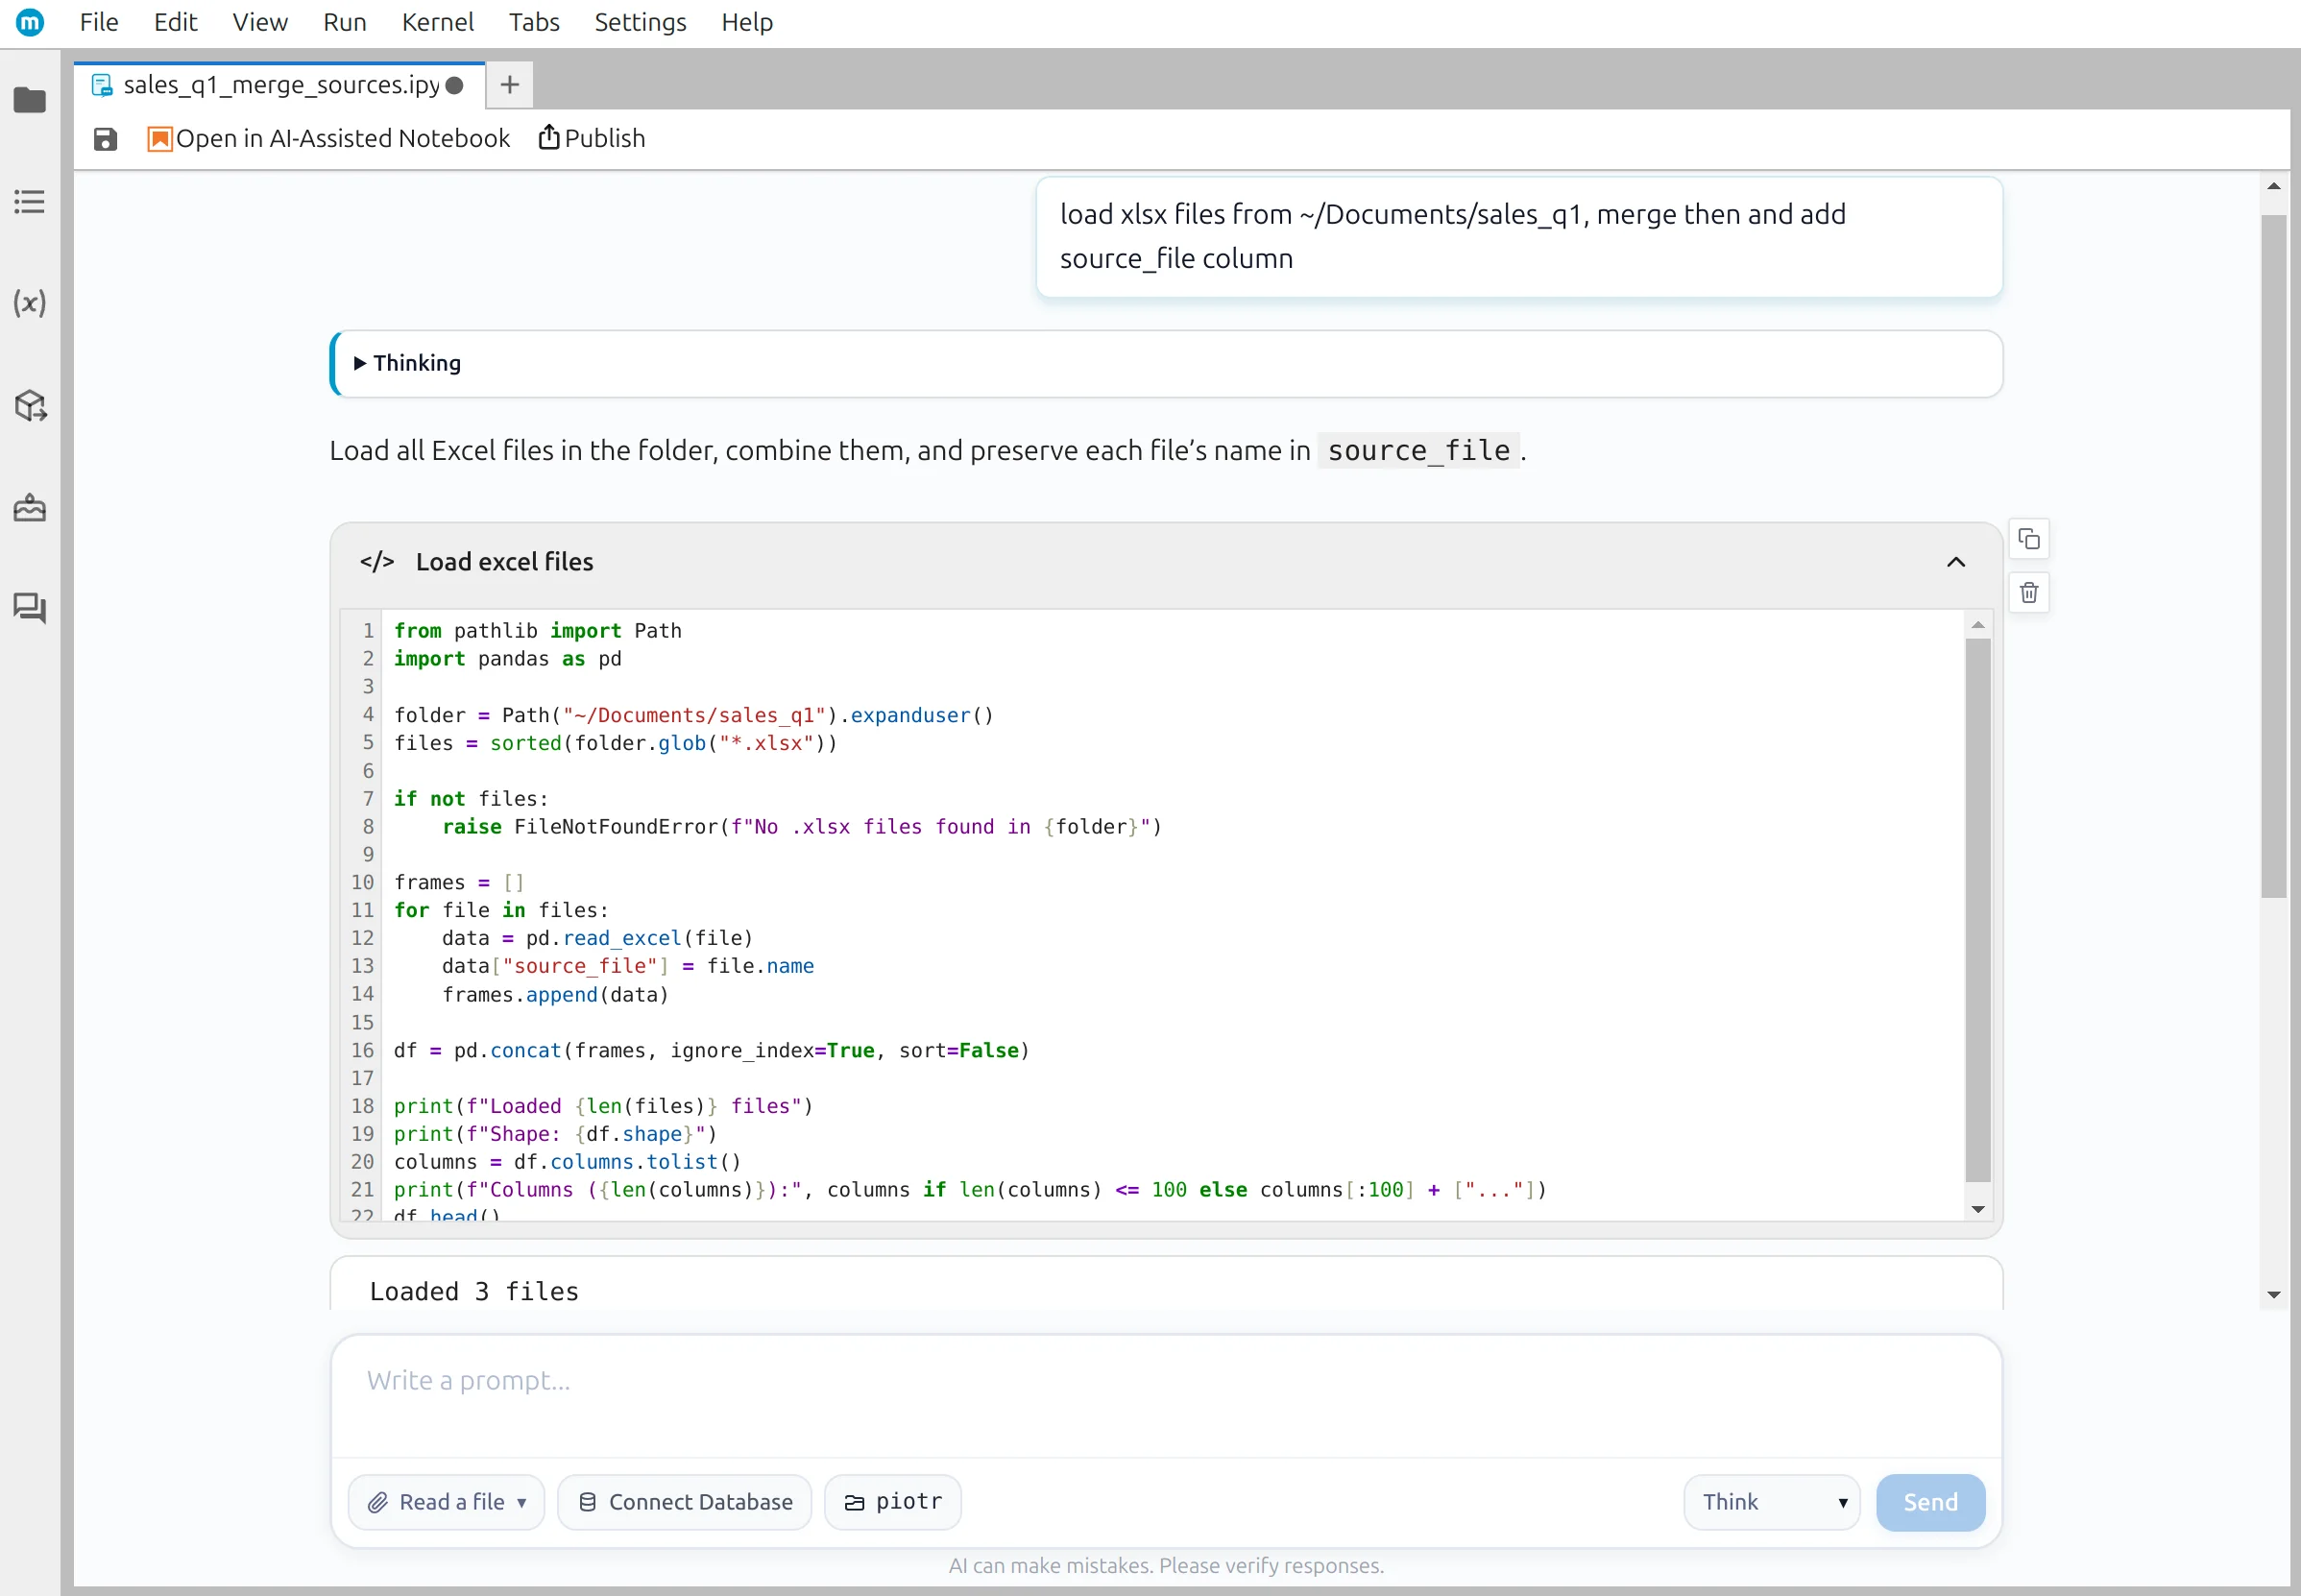Screen dimensions: 2301x1596
Task: Click the main notebook vertical scrollbar thumb
Action: click(2273, 557)
